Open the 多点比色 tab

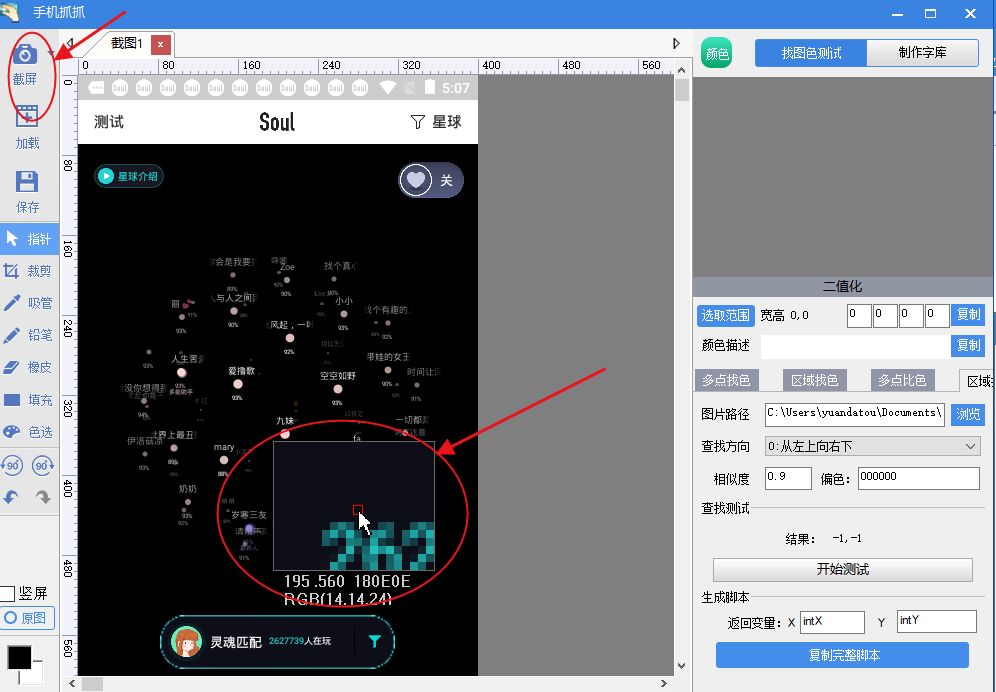(902, 380)
